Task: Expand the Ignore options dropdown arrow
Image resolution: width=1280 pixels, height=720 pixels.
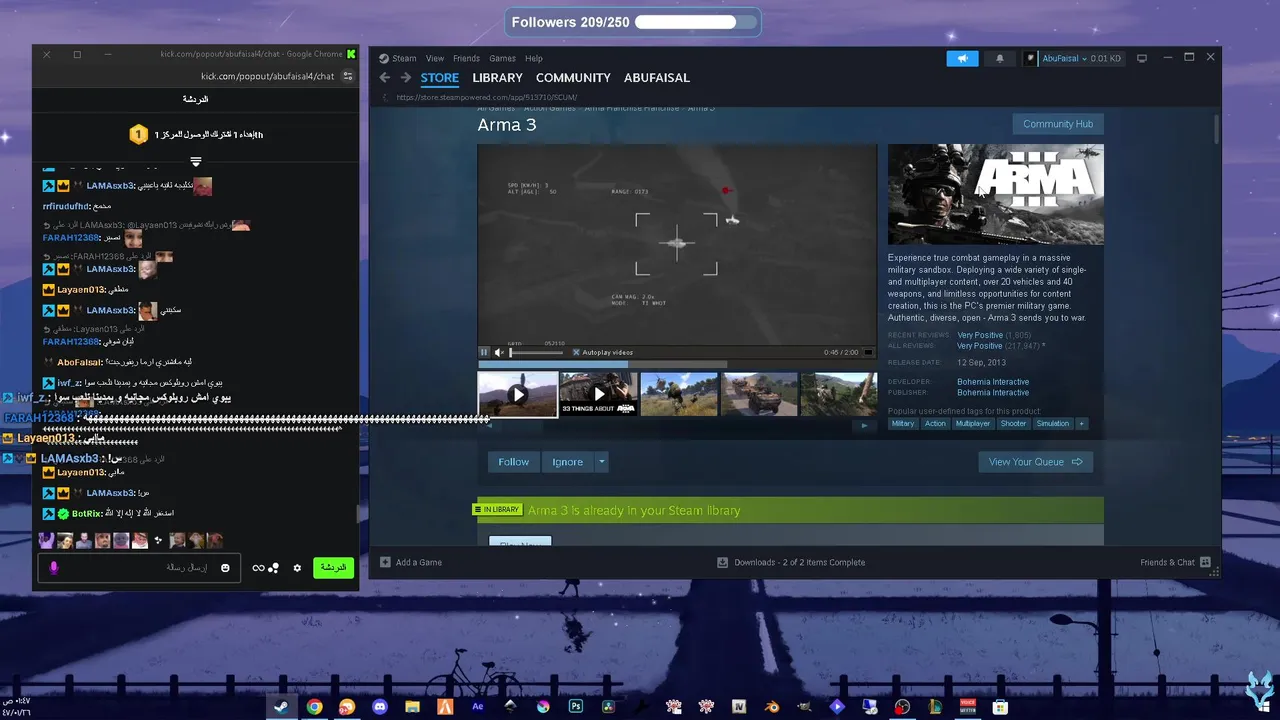Action: [601, 462]
